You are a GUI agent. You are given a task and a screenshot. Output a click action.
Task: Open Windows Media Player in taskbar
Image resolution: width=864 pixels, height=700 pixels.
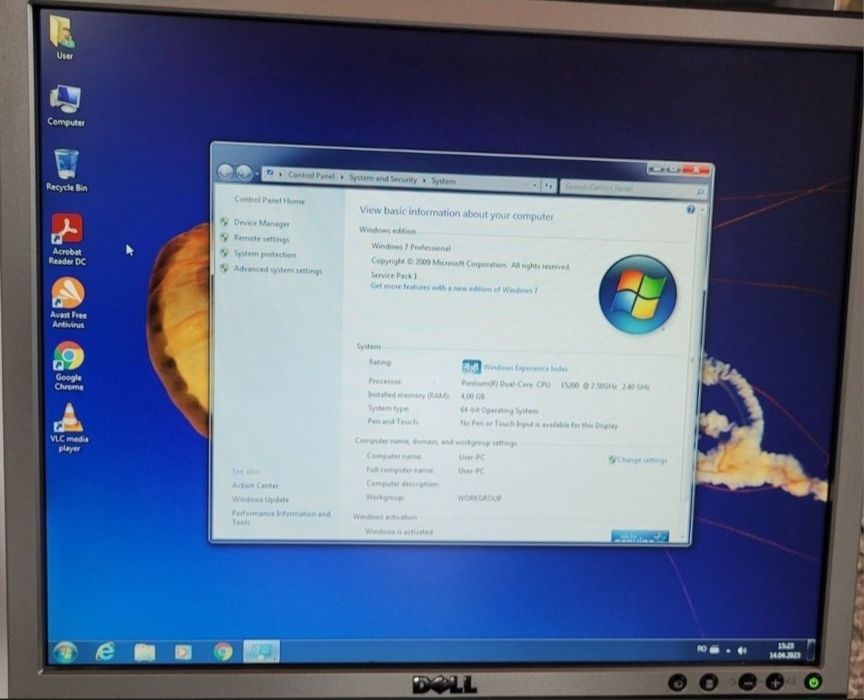tap(183, 652)
